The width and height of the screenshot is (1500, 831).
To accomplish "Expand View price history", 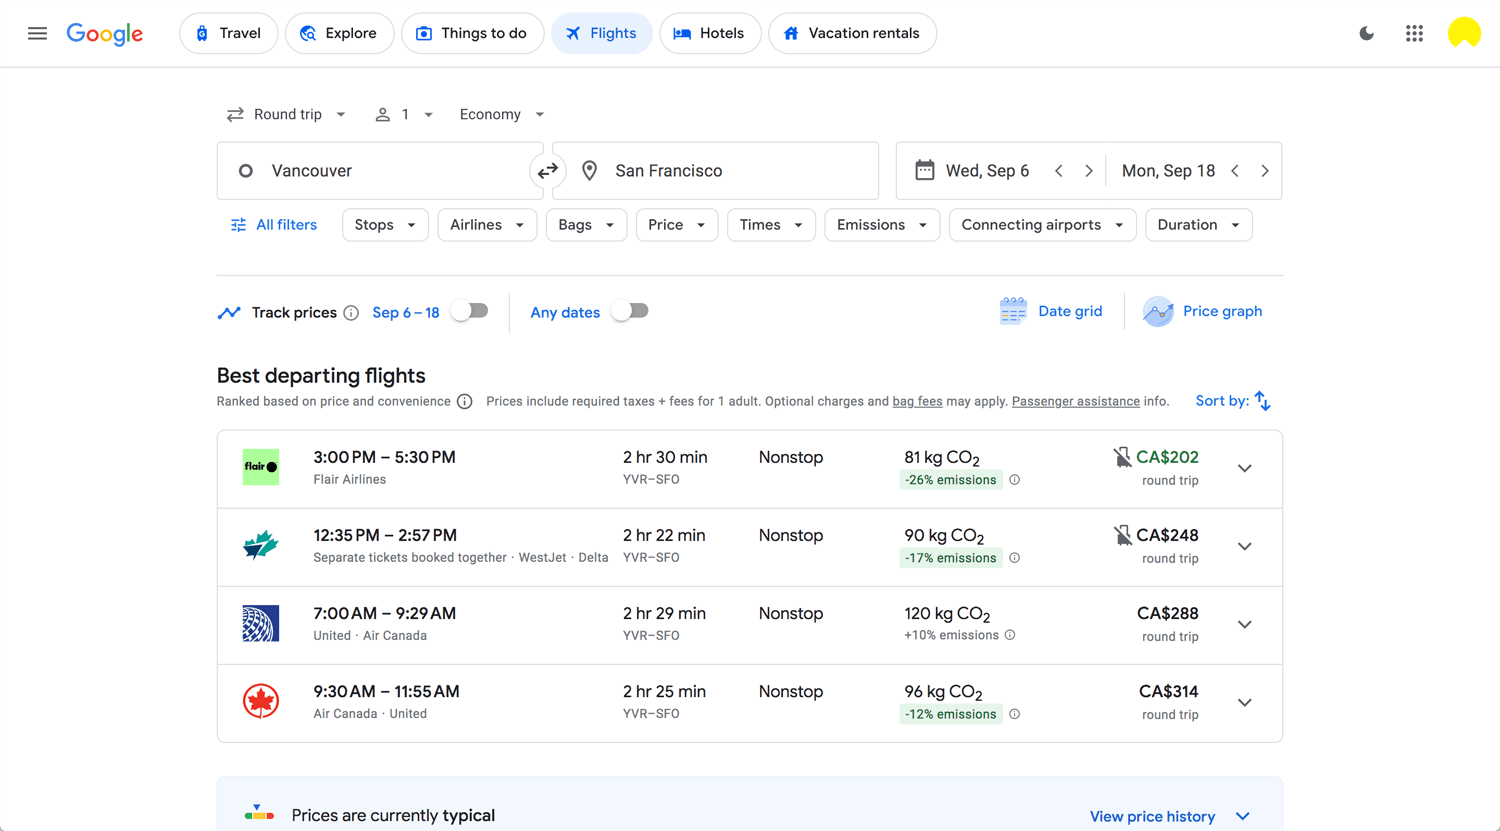I will click(1170, 816).
